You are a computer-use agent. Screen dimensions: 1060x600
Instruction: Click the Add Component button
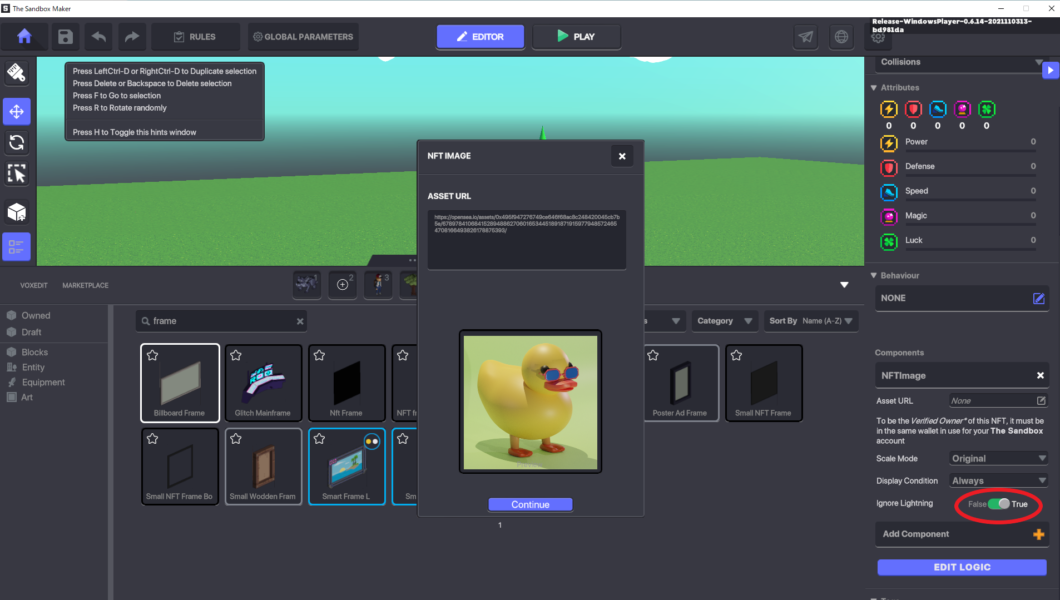point(962,534)
